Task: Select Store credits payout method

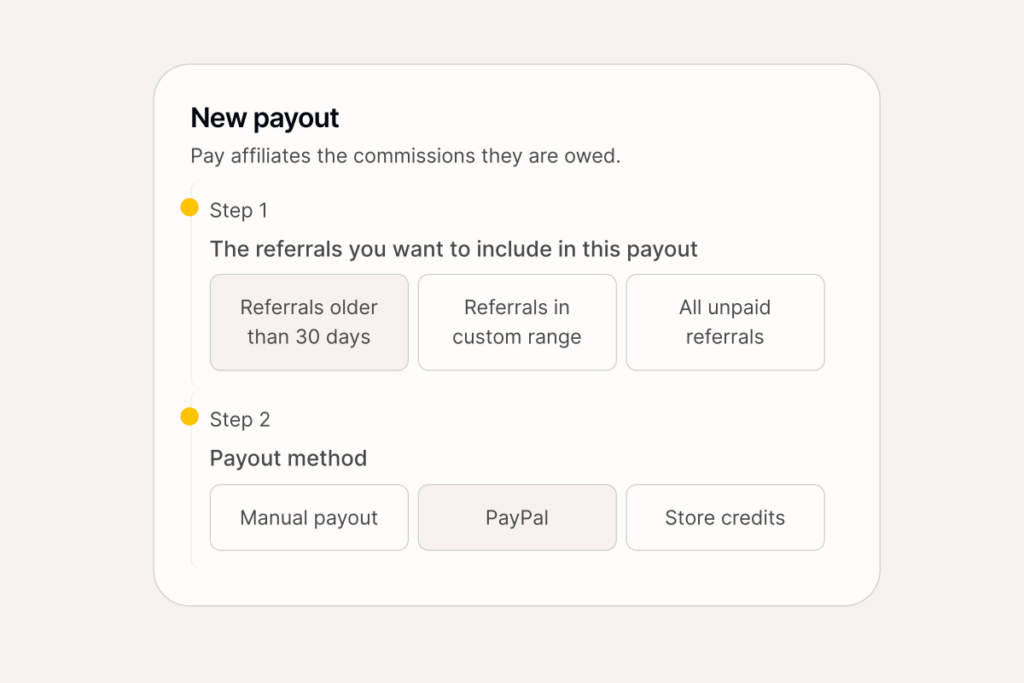Action: click(725, 517)
